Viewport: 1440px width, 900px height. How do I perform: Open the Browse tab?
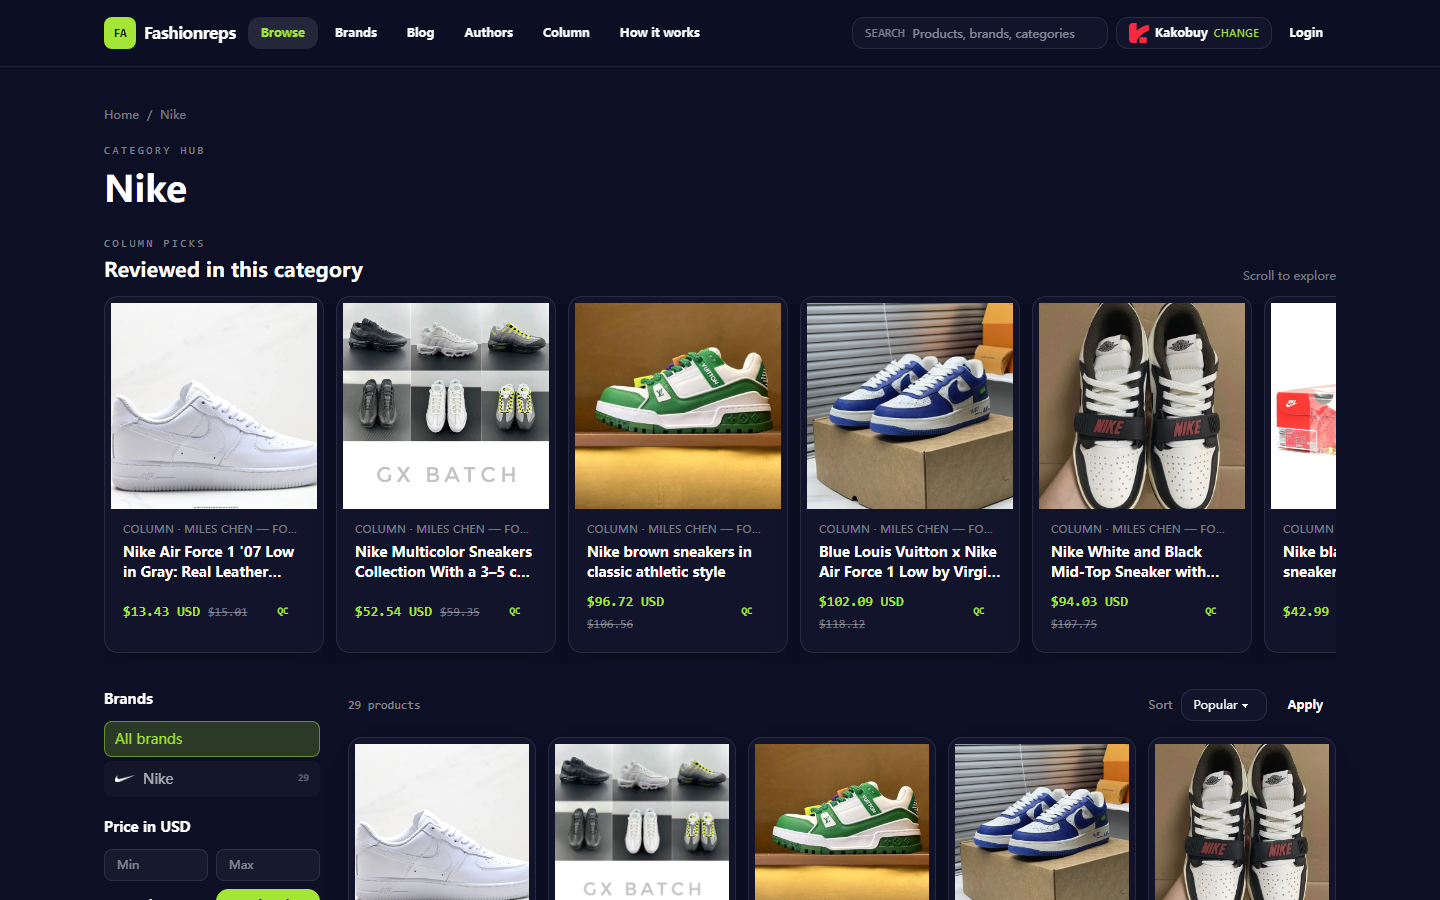coord(283,33)
